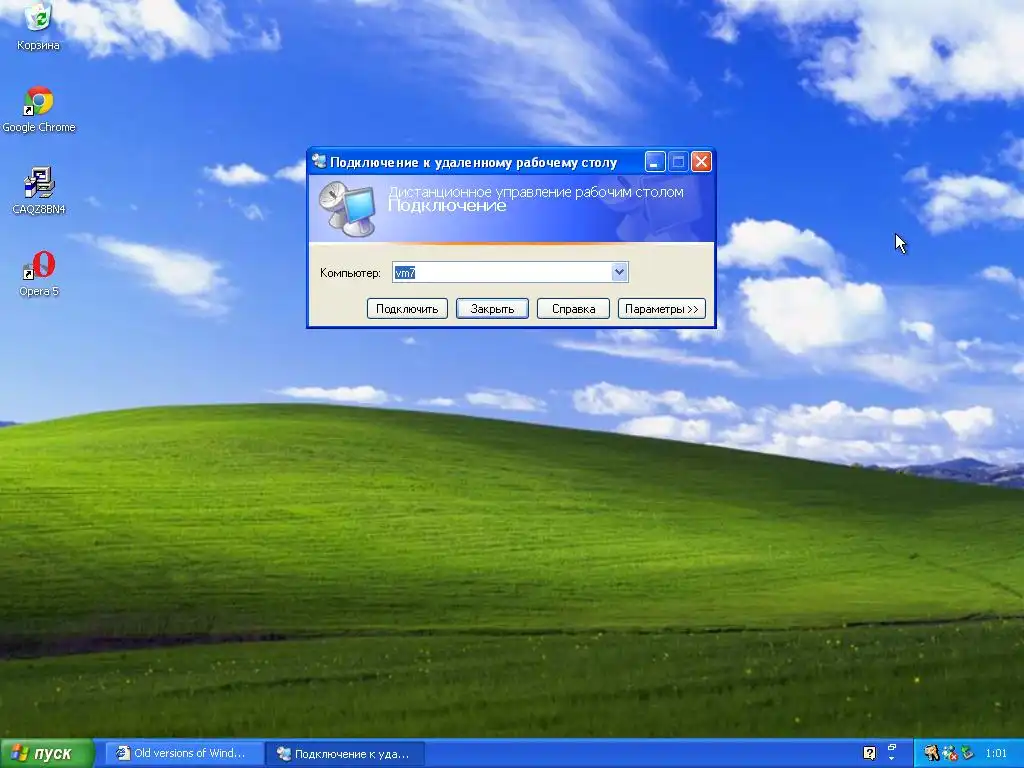Close the Remote Desktop Connection dialog
This screenshot has height=768, width=1024.
pos(701,161)
